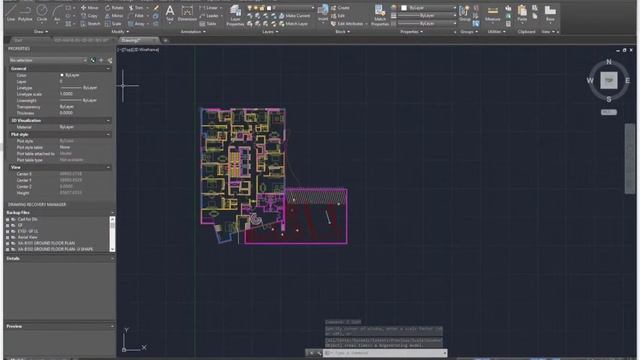Select the Polyline tool
Image resolution: width=640 pixels, height=360 pixels.
pos(25,12)
